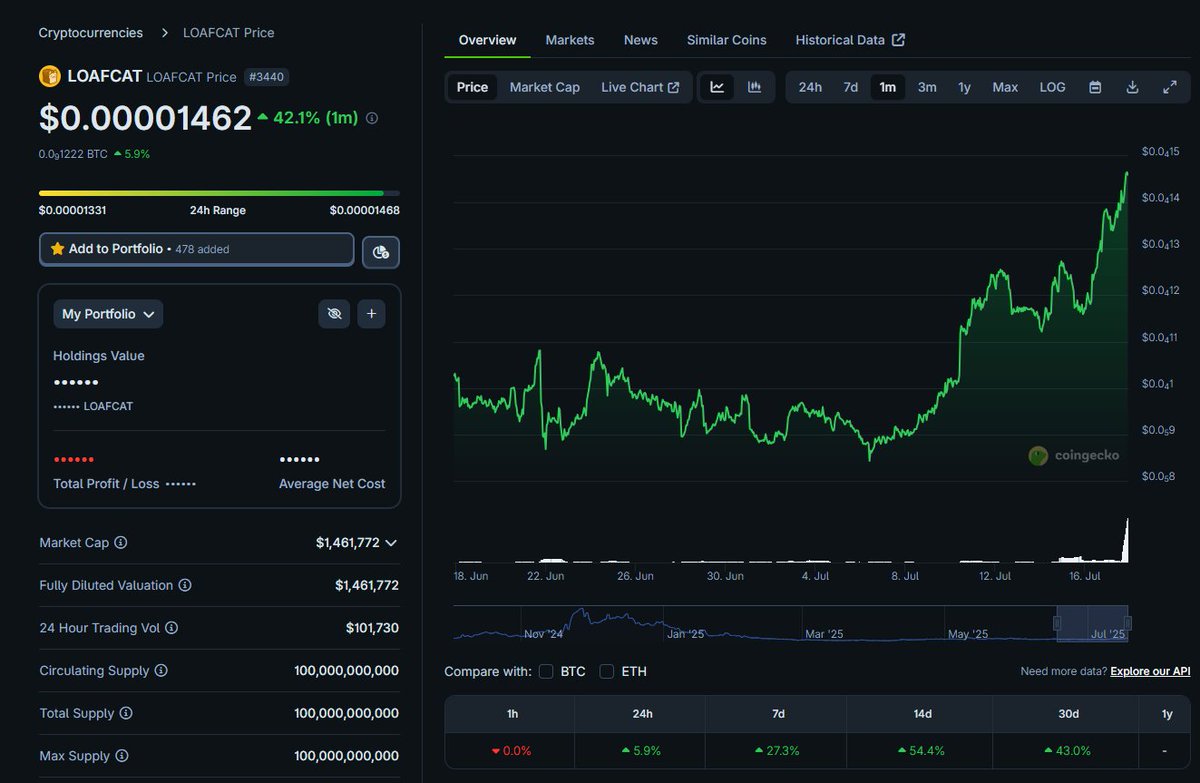Open Live Chart link

point(640,87)
